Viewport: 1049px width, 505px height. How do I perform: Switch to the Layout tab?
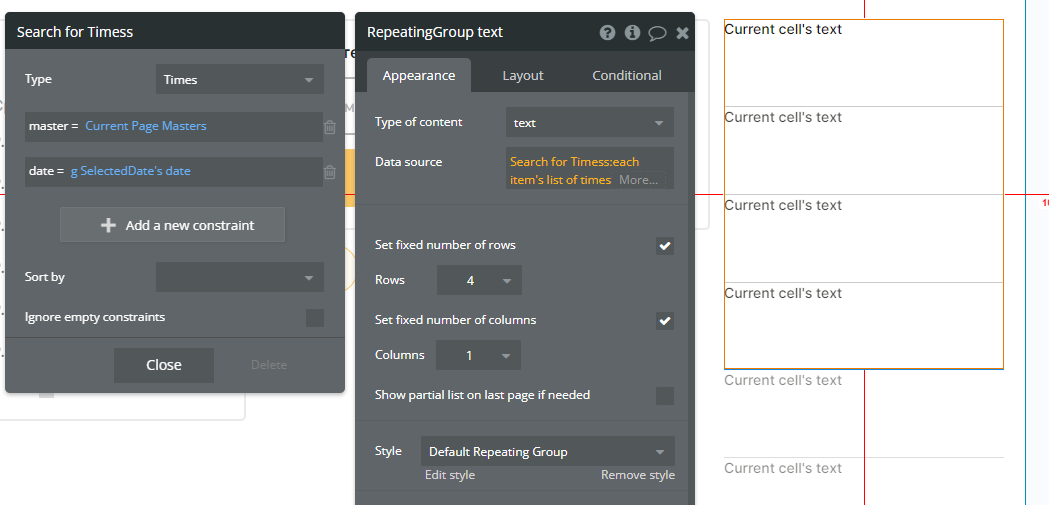pos(523,76)
